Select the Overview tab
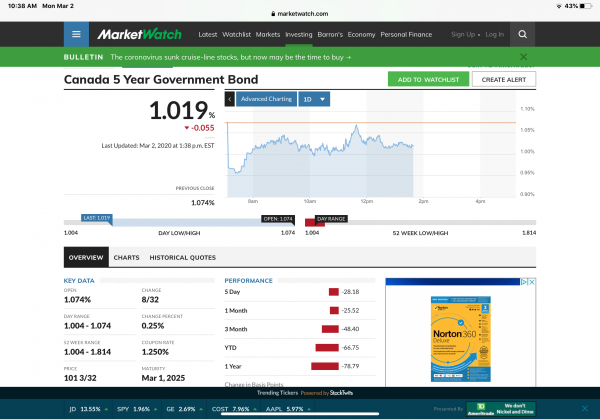The width and height of the screenshot is (600, 419). 85,258
